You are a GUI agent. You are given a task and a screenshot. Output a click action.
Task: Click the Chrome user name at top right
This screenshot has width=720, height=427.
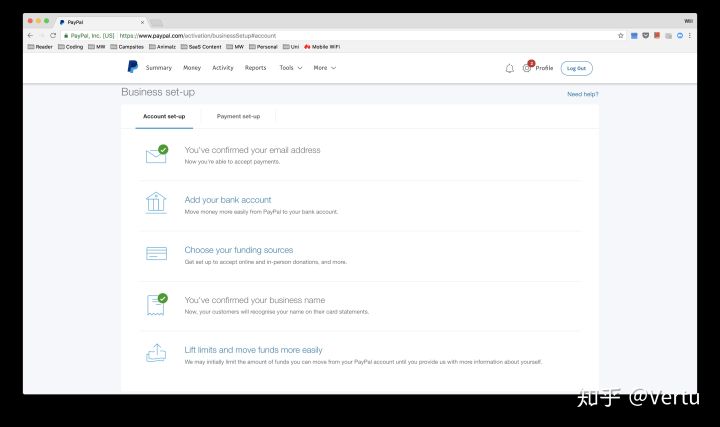pyautogui.click(x=688, y=21)
